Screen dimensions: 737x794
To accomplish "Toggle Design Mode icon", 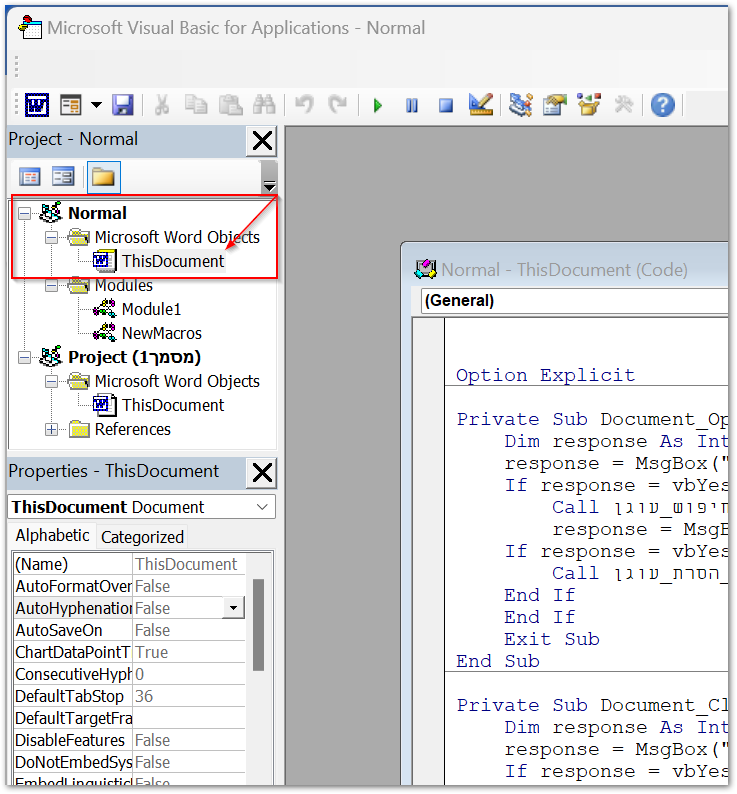I will (x=480, y=105).
